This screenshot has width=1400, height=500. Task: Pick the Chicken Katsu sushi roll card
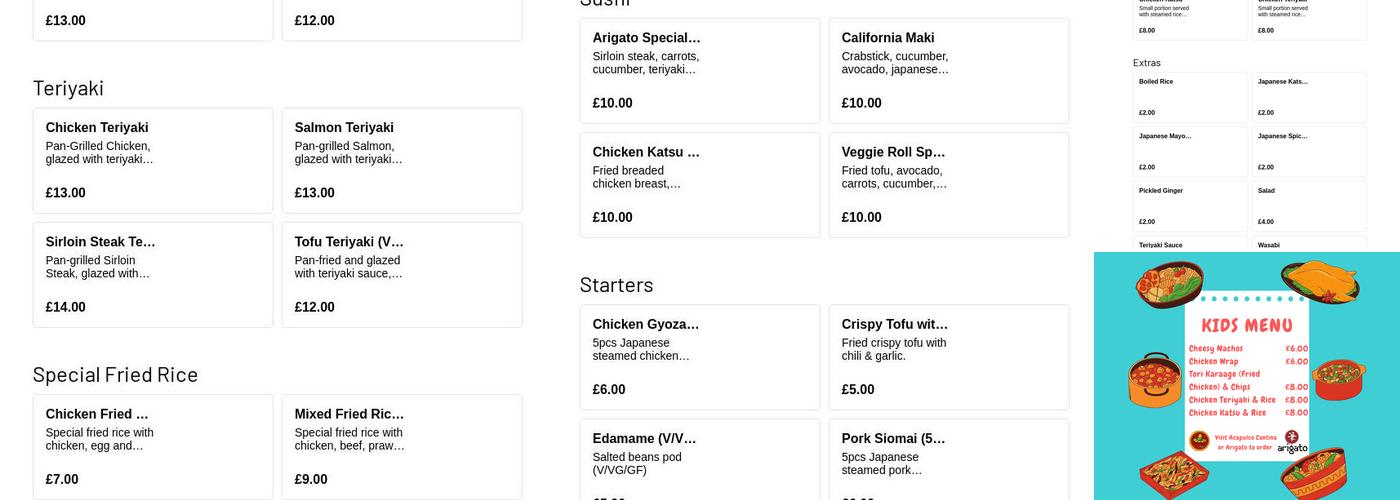(x=700, y=185)
